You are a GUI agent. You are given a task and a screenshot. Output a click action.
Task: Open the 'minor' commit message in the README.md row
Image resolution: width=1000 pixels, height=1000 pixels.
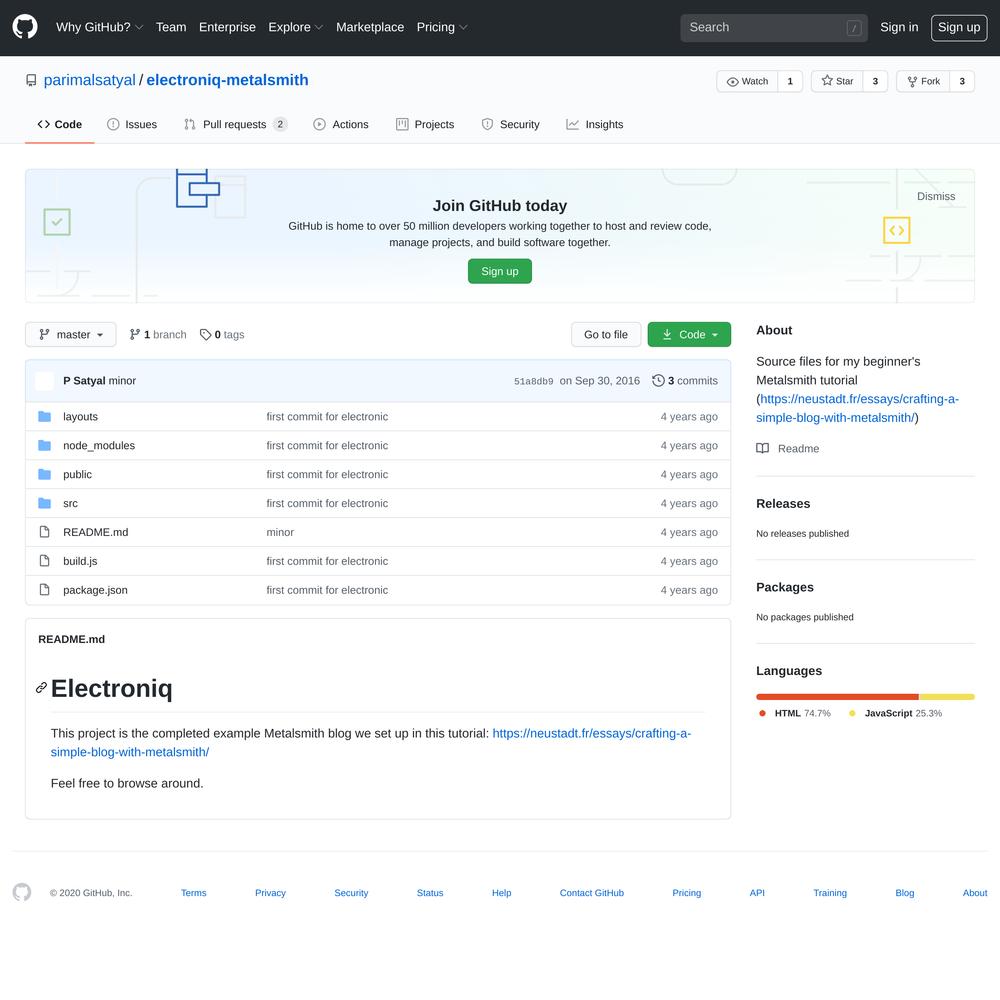[280, 532]
